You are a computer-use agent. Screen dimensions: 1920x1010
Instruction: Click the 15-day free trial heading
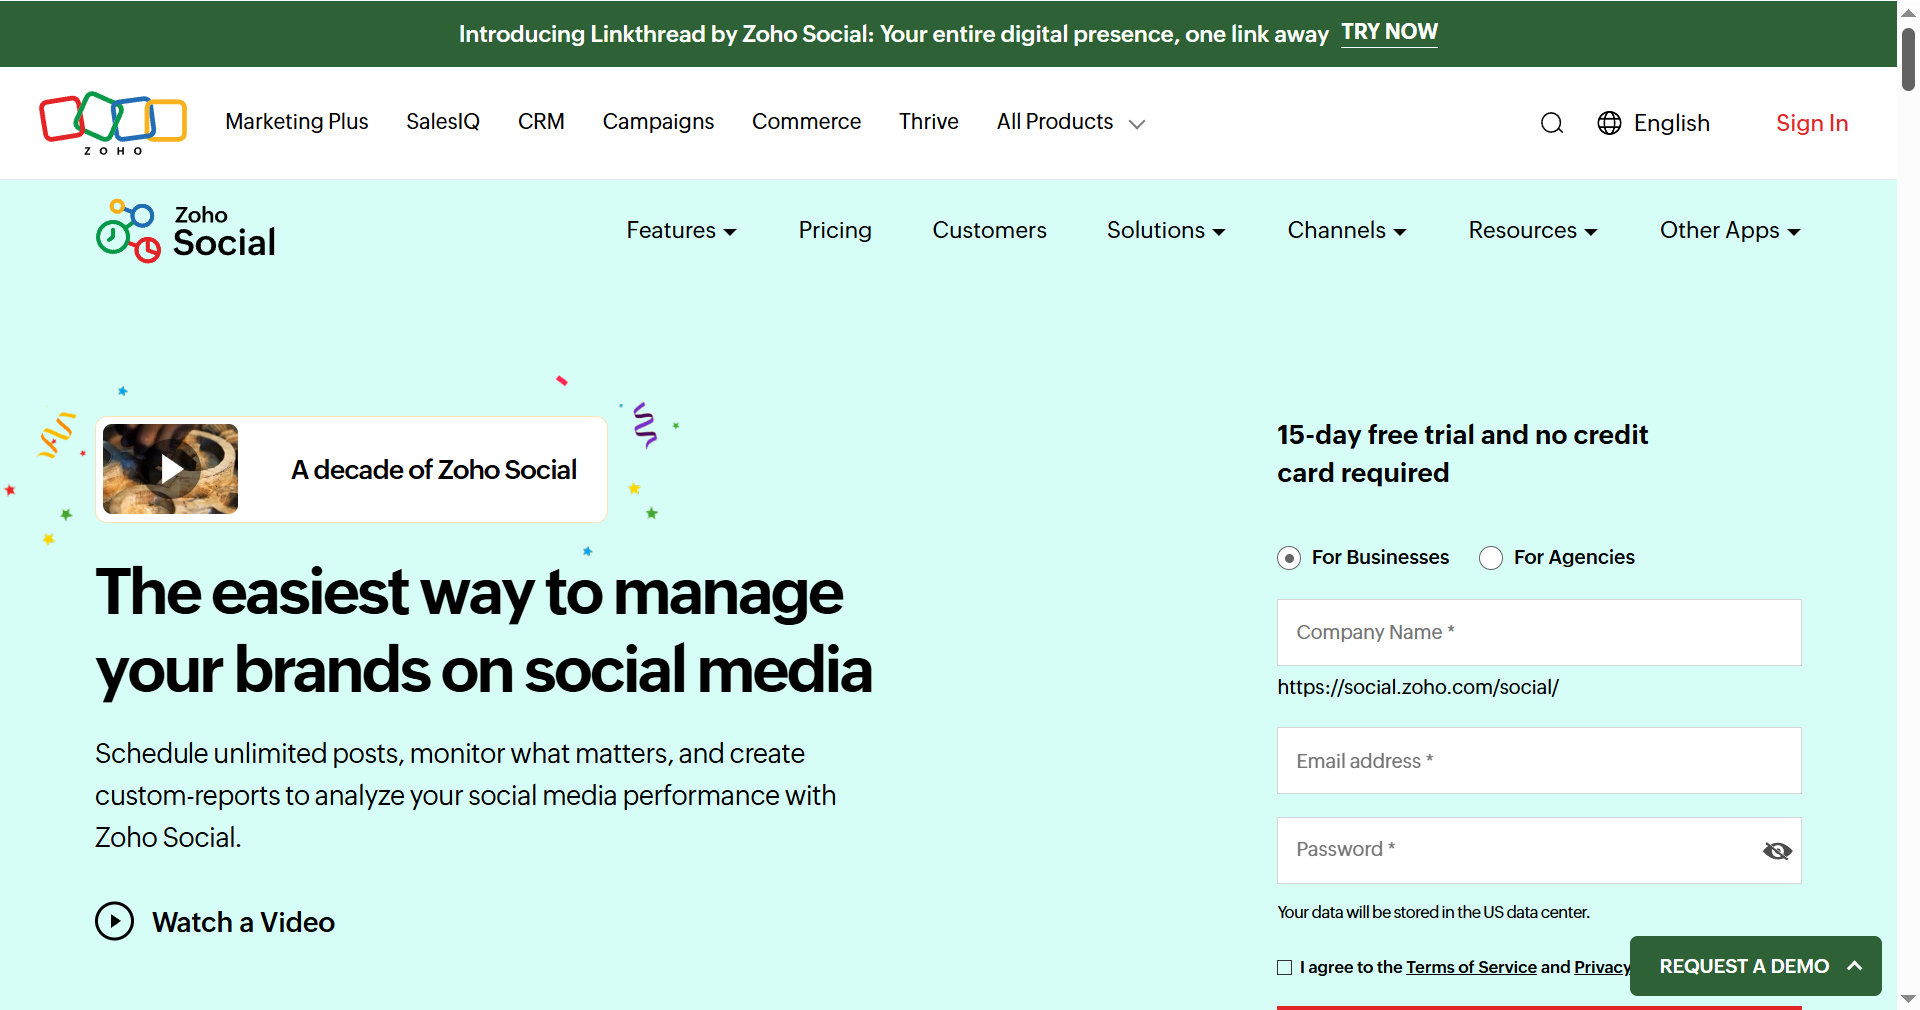tap(1462, 454)
